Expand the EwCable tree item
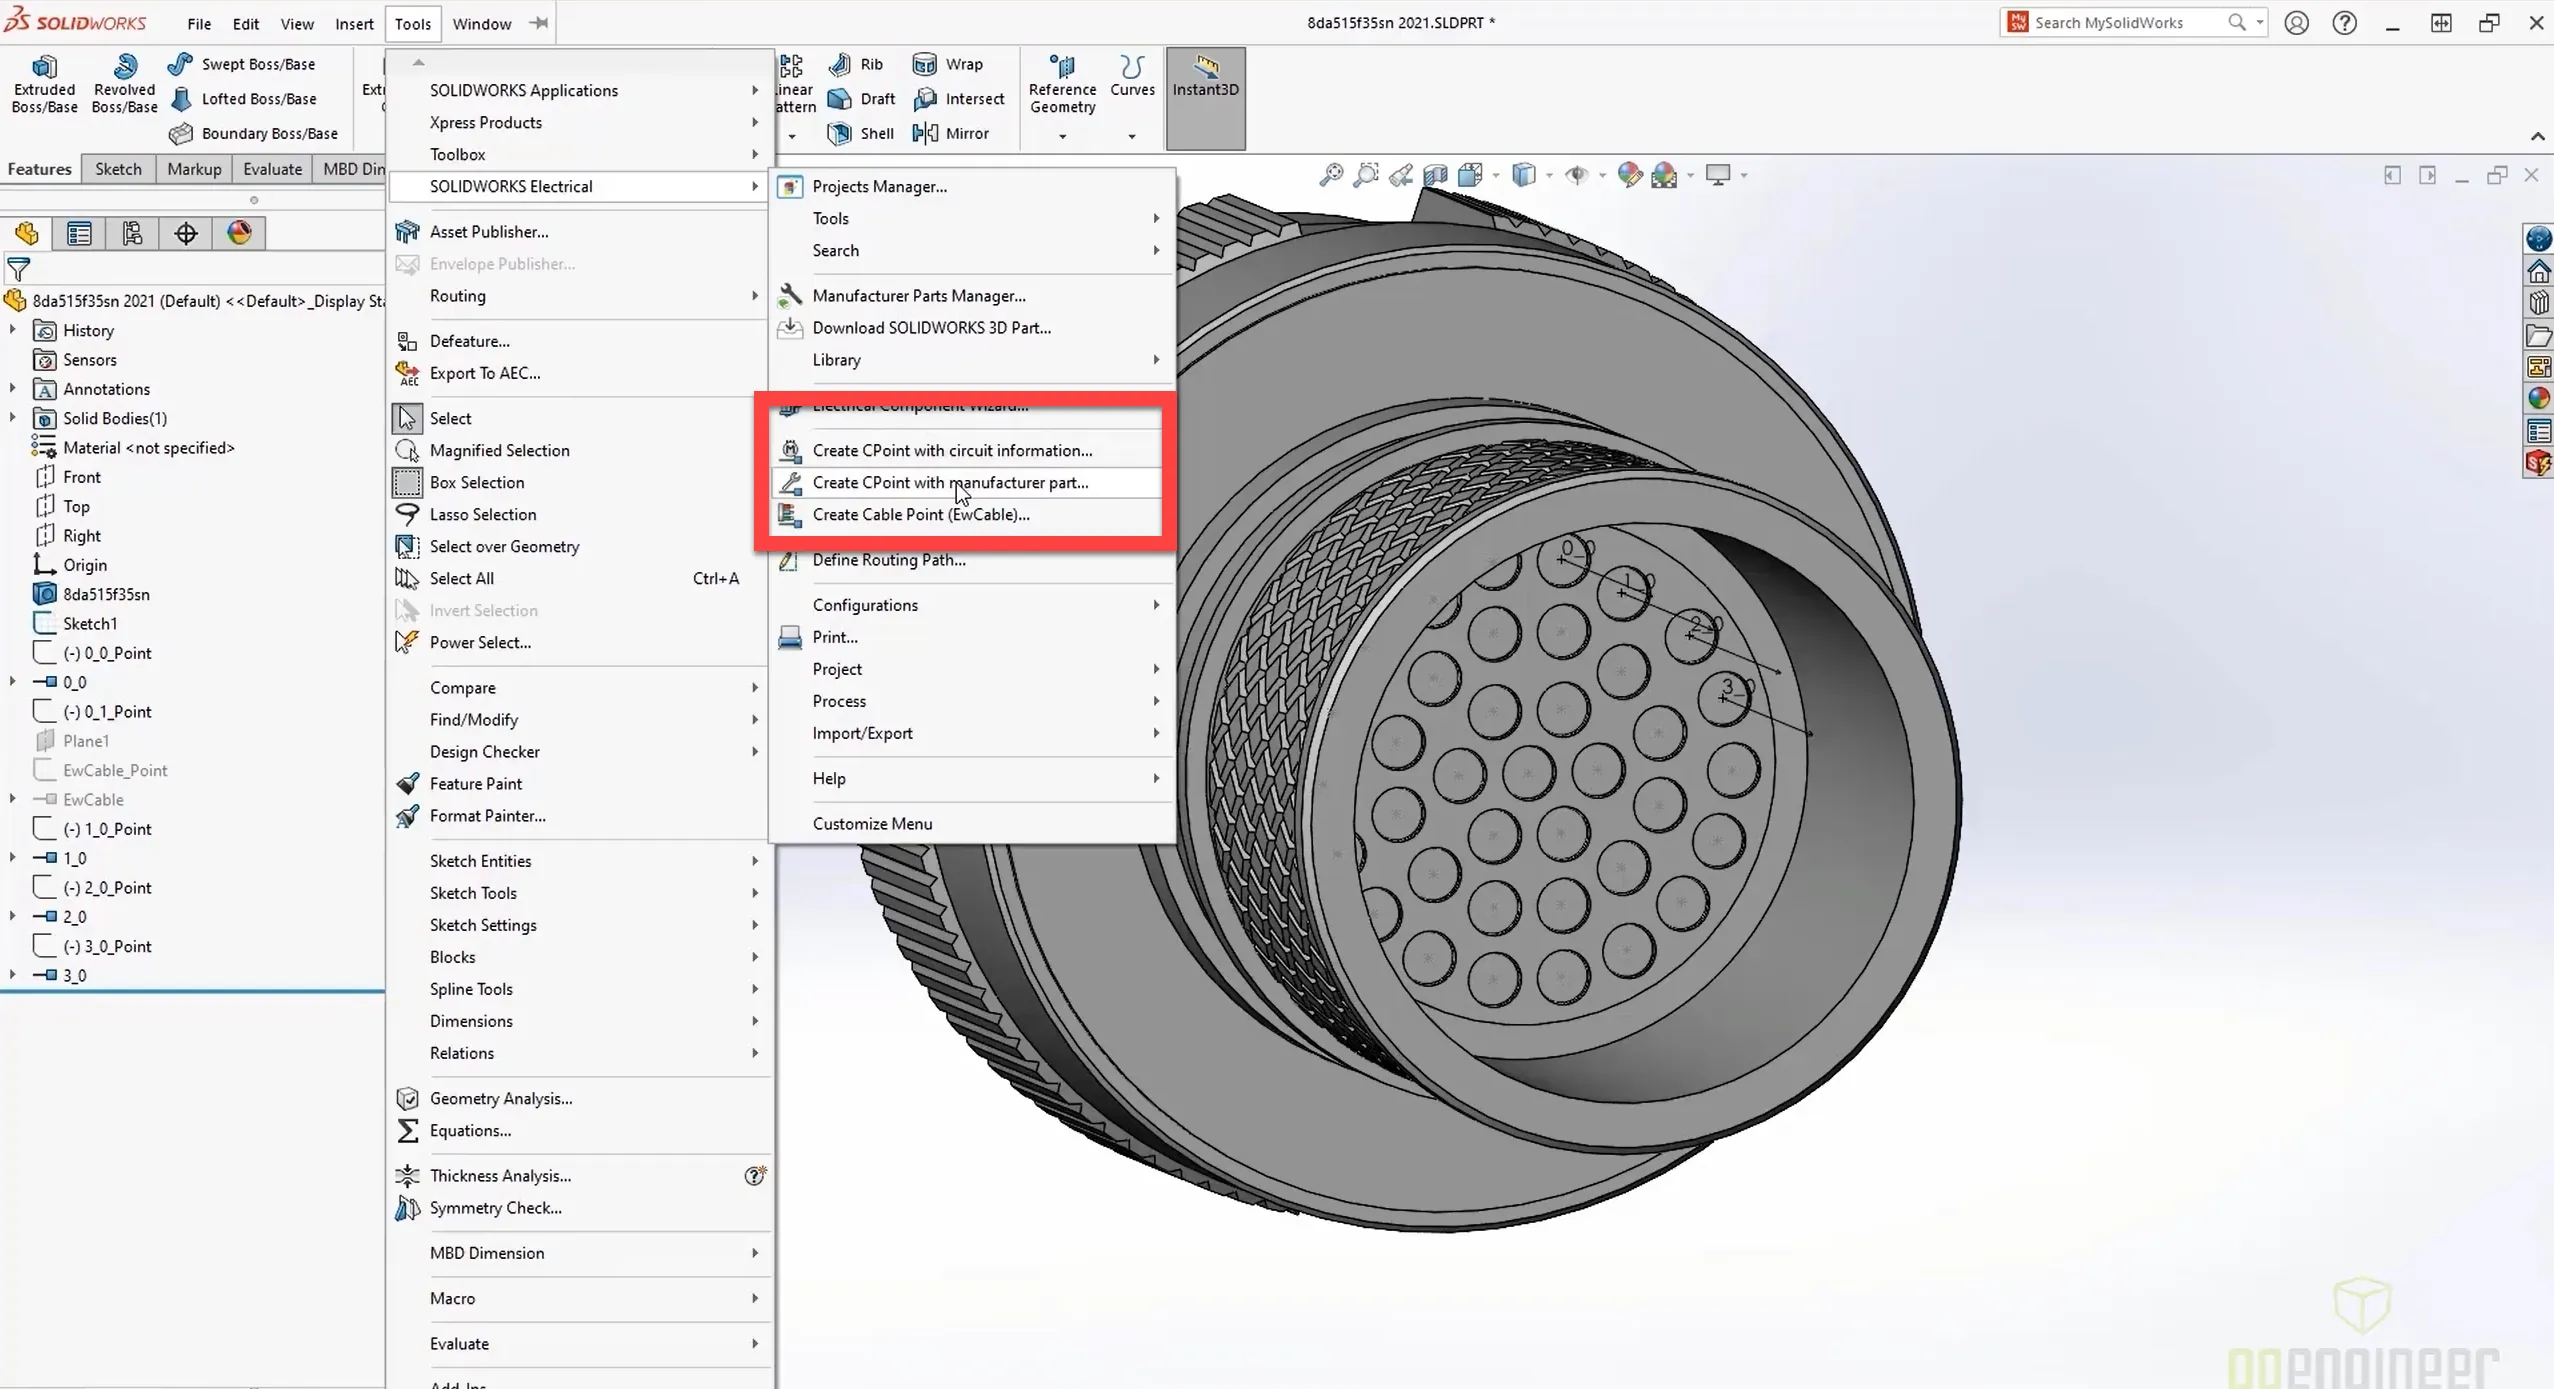Image resolution: width=2554 pixels, height=1389 pixels. 14,799
